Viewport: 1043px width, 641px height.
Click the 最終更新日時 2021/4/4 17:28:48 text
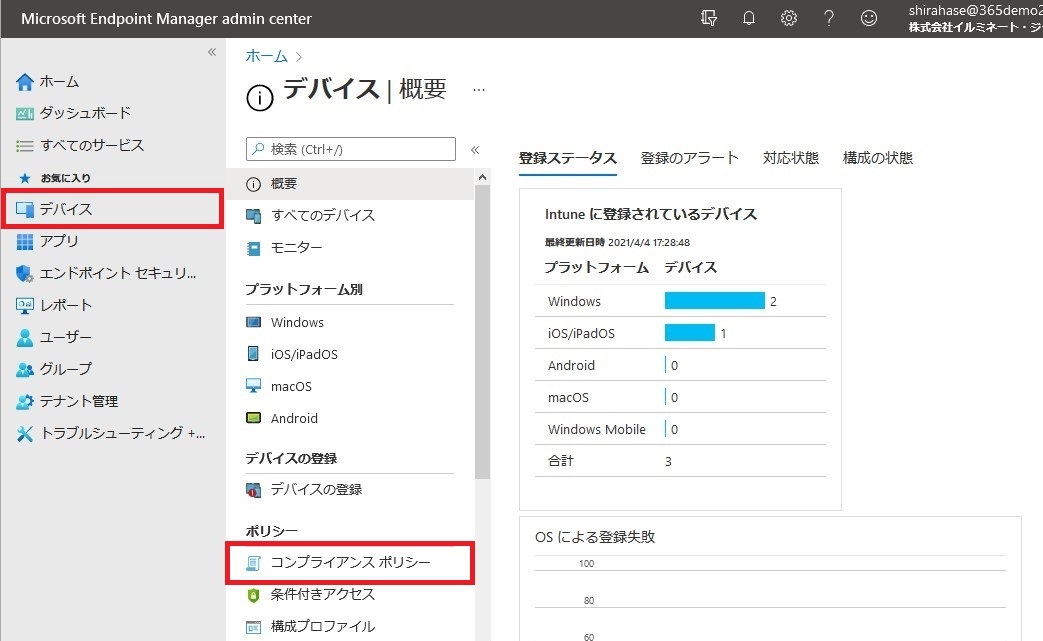[x=617, y=243]
